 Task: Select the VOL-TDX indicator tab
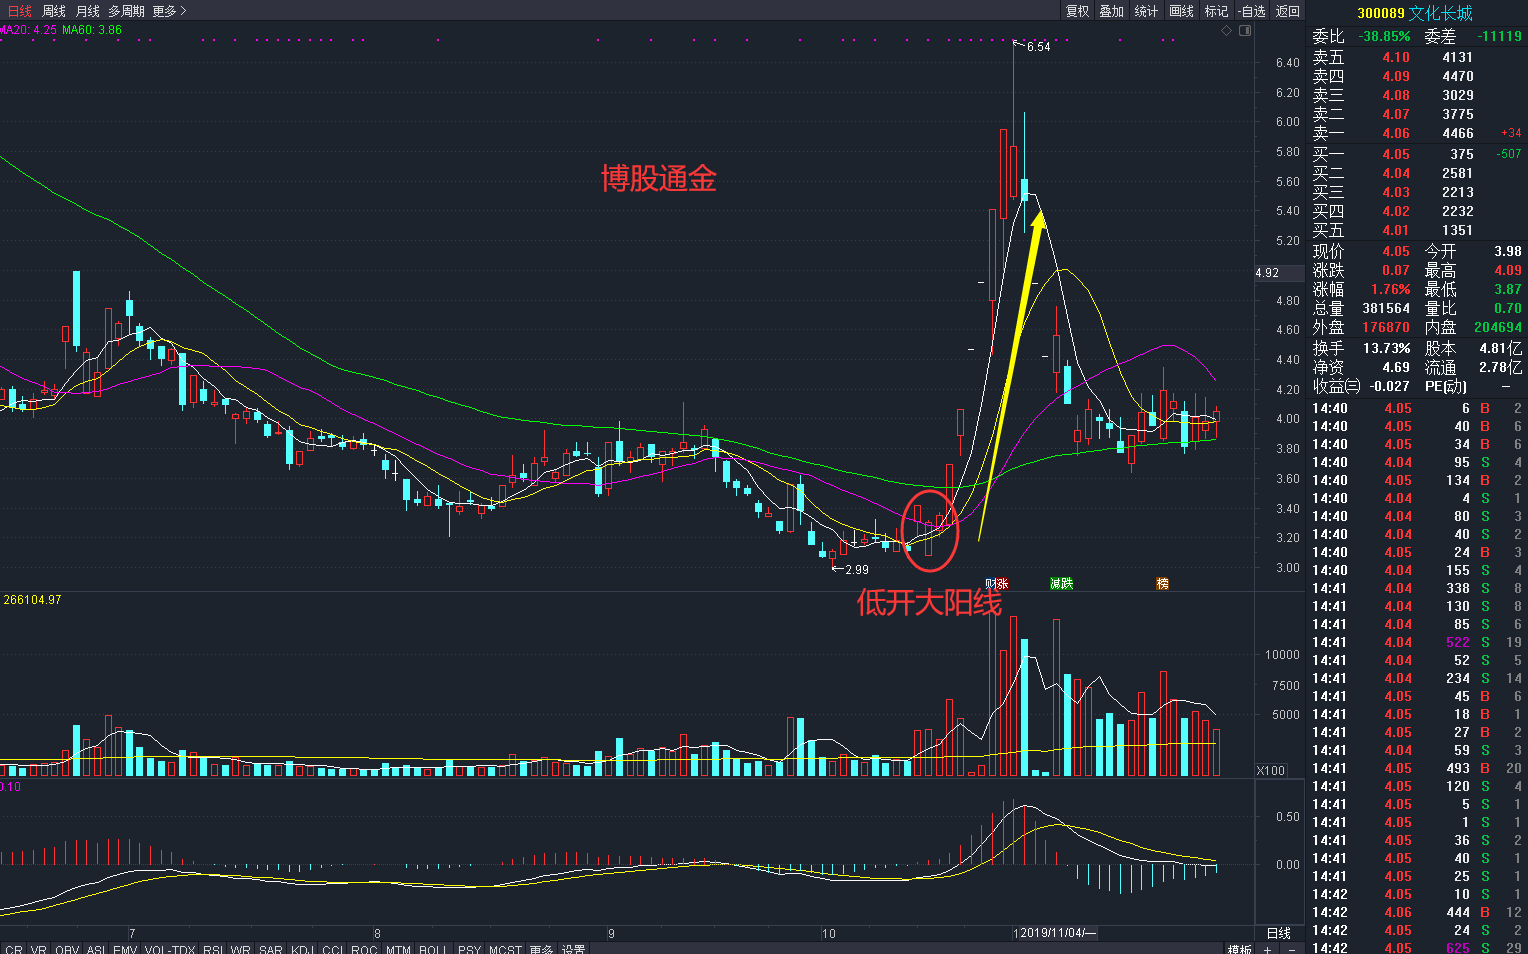click(x=170, y=948)
